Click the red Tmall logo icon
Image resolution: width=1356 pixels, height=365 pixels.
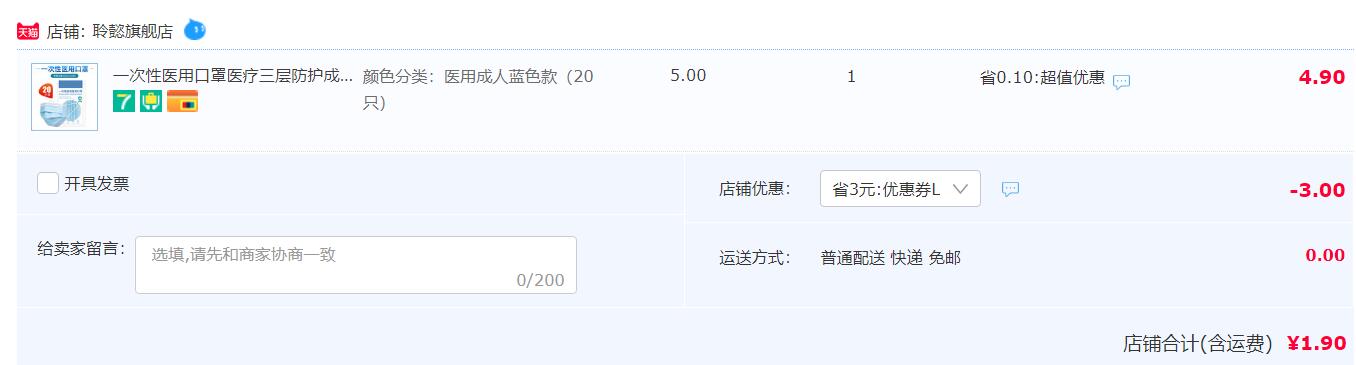(28, 31)
